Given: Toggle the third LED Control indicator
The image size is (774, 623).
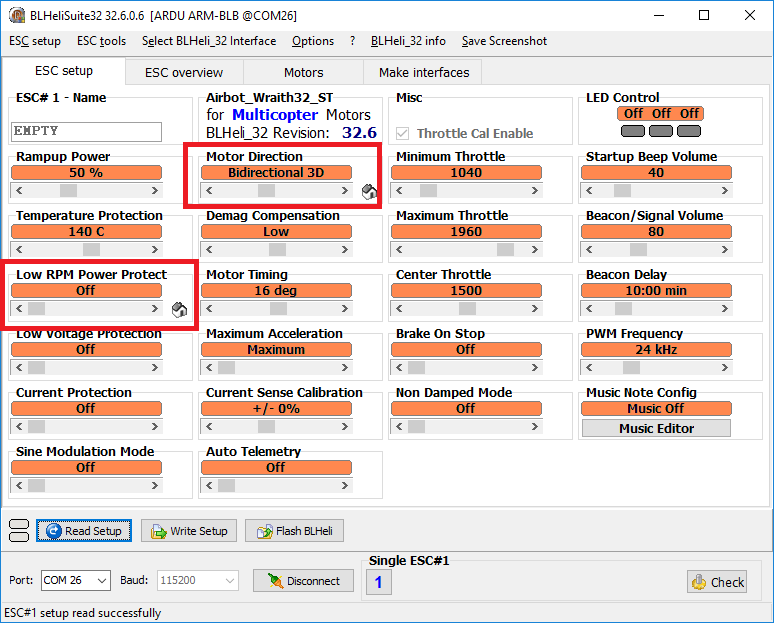Looking at the screenshot, I should tap(689, 131).
